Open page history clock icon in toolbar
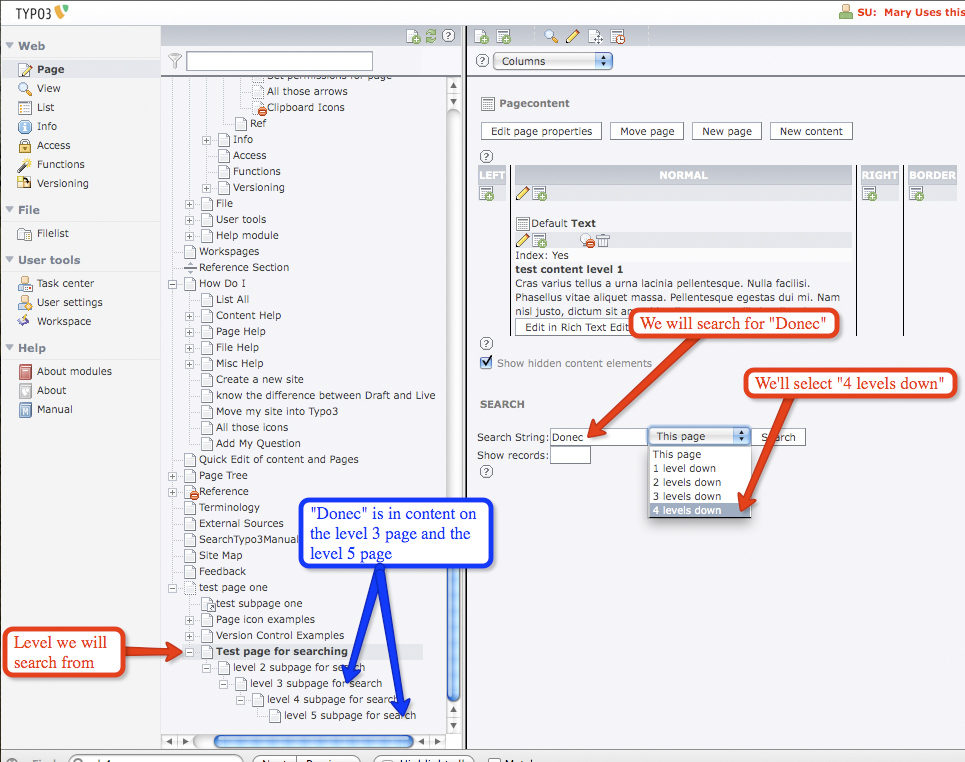This screenshot has height=762, width=965. (618, 37)
